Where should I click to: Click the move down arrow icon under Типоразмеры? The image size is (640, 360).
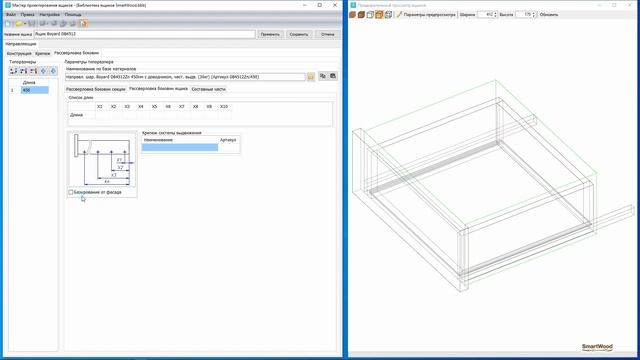point(53,71)
